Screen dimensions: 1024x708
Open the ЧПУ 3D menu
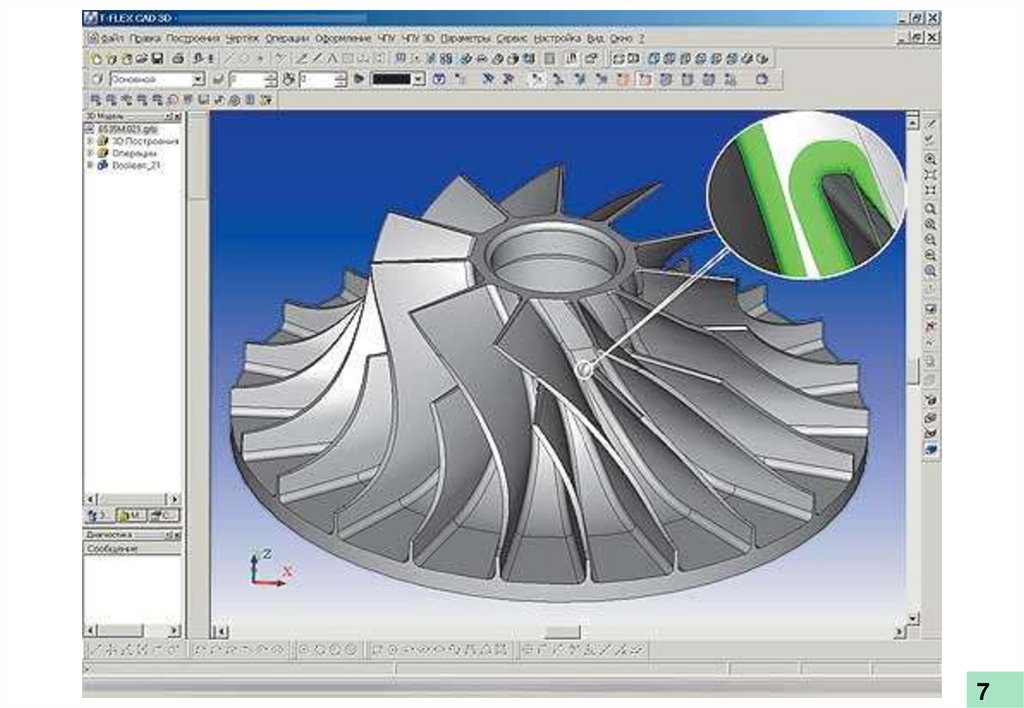click(418, 39)
